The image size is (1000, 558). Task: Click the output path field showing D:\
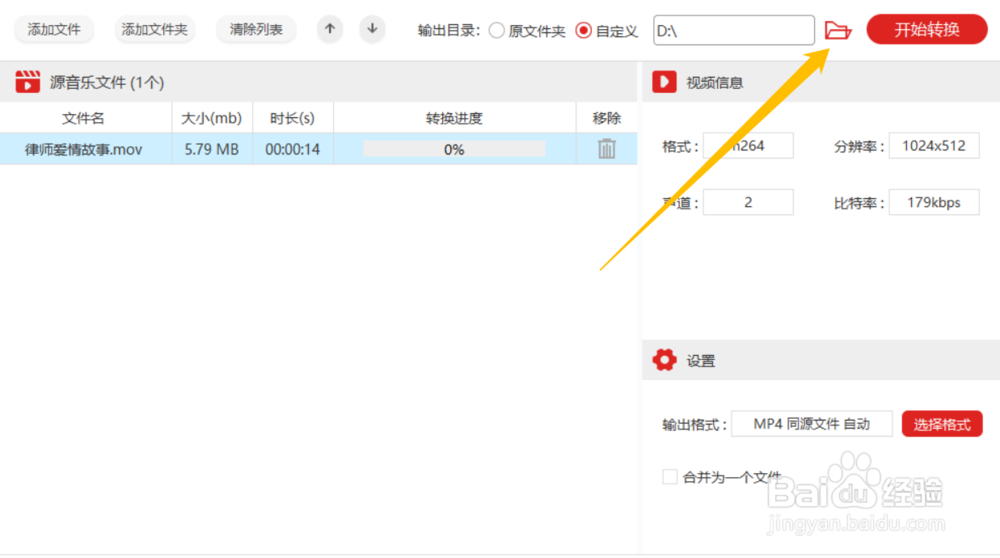[733, 31]
